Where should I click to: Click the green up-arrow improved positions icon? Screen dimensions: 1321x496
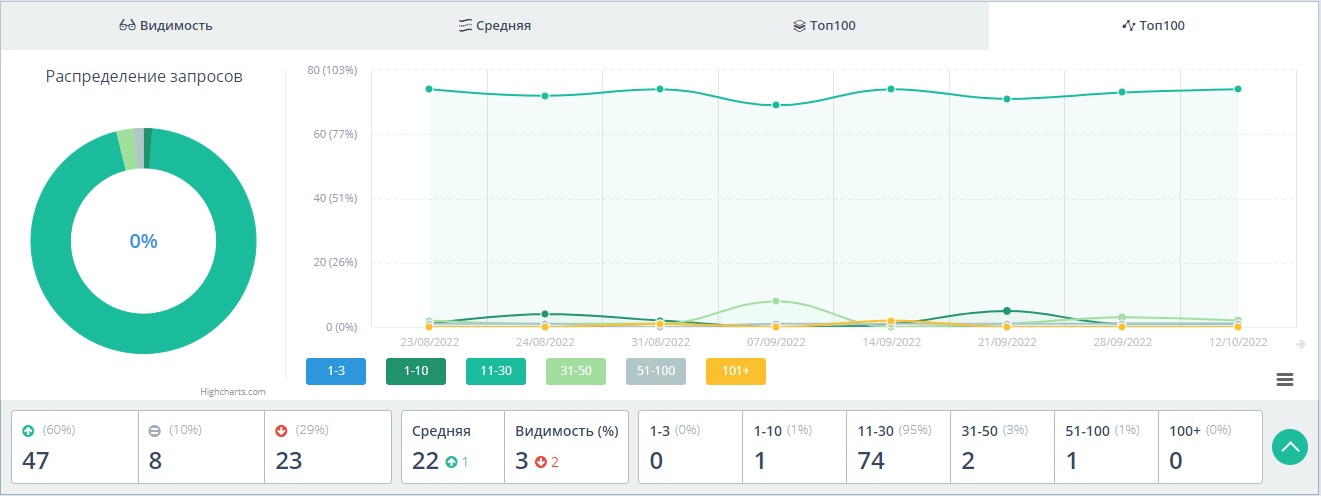(x=28, y=431)
